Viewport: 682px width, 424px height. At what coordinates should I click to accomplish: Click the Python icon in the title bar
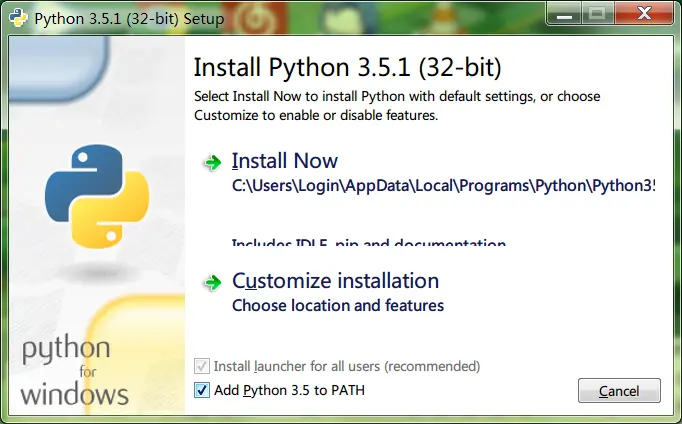[18, 18]
